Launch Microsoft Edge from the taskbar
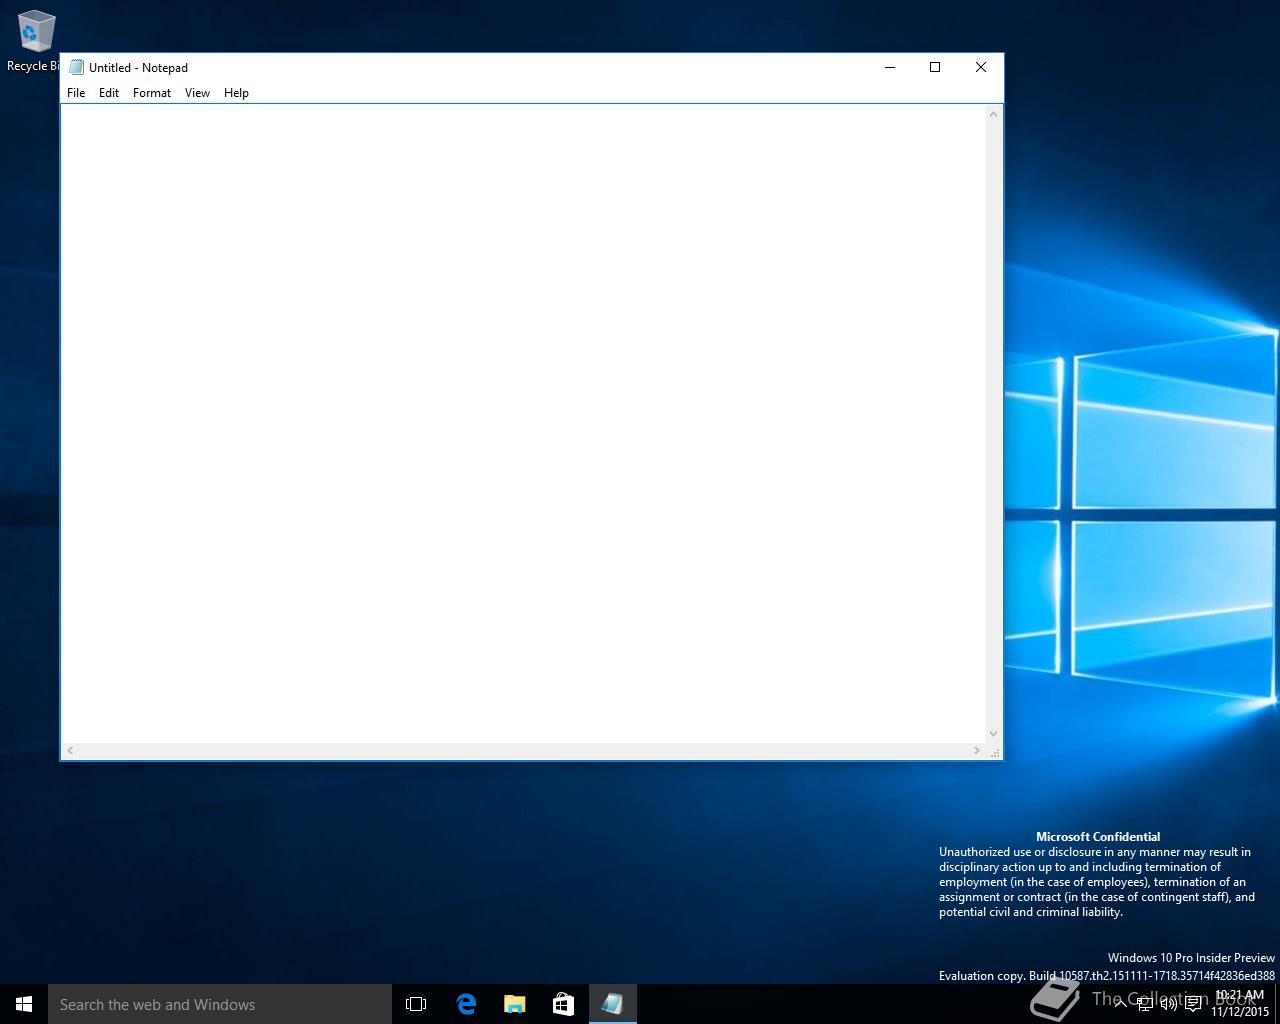 click(x=465, y=1004)
